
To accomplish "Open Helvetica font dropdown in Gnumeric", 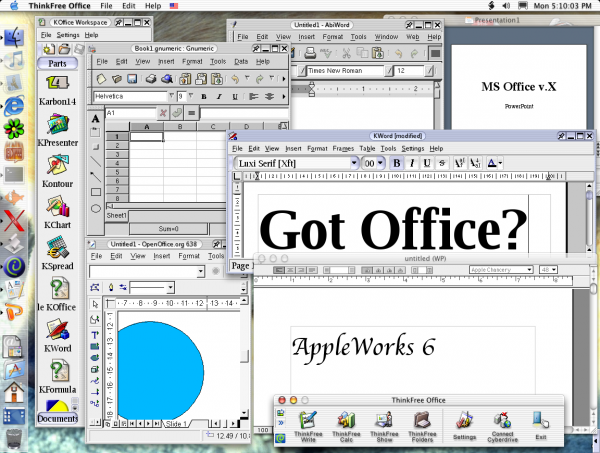I will click(171, 96).
